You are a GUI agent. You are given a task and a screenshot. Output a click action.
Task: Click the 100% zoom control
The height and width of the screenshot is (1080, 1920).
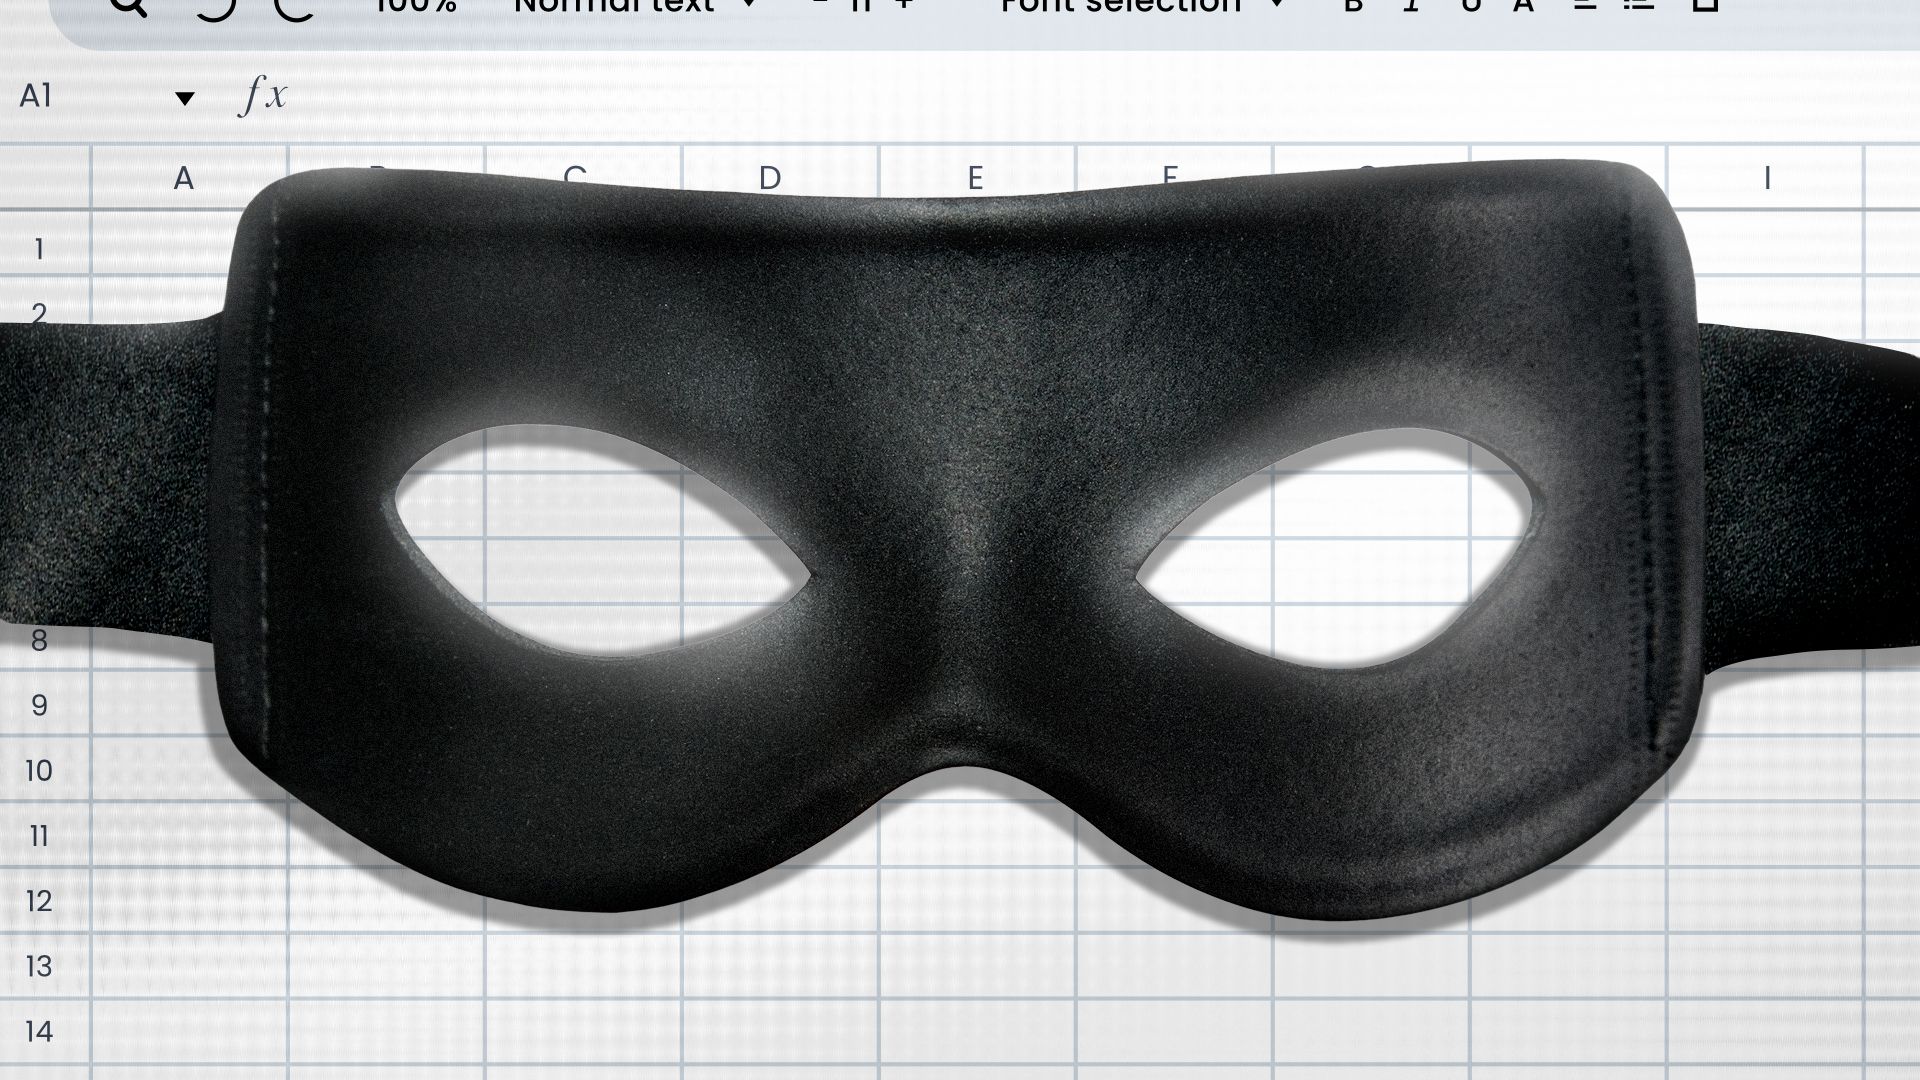(x=415, y=8)
